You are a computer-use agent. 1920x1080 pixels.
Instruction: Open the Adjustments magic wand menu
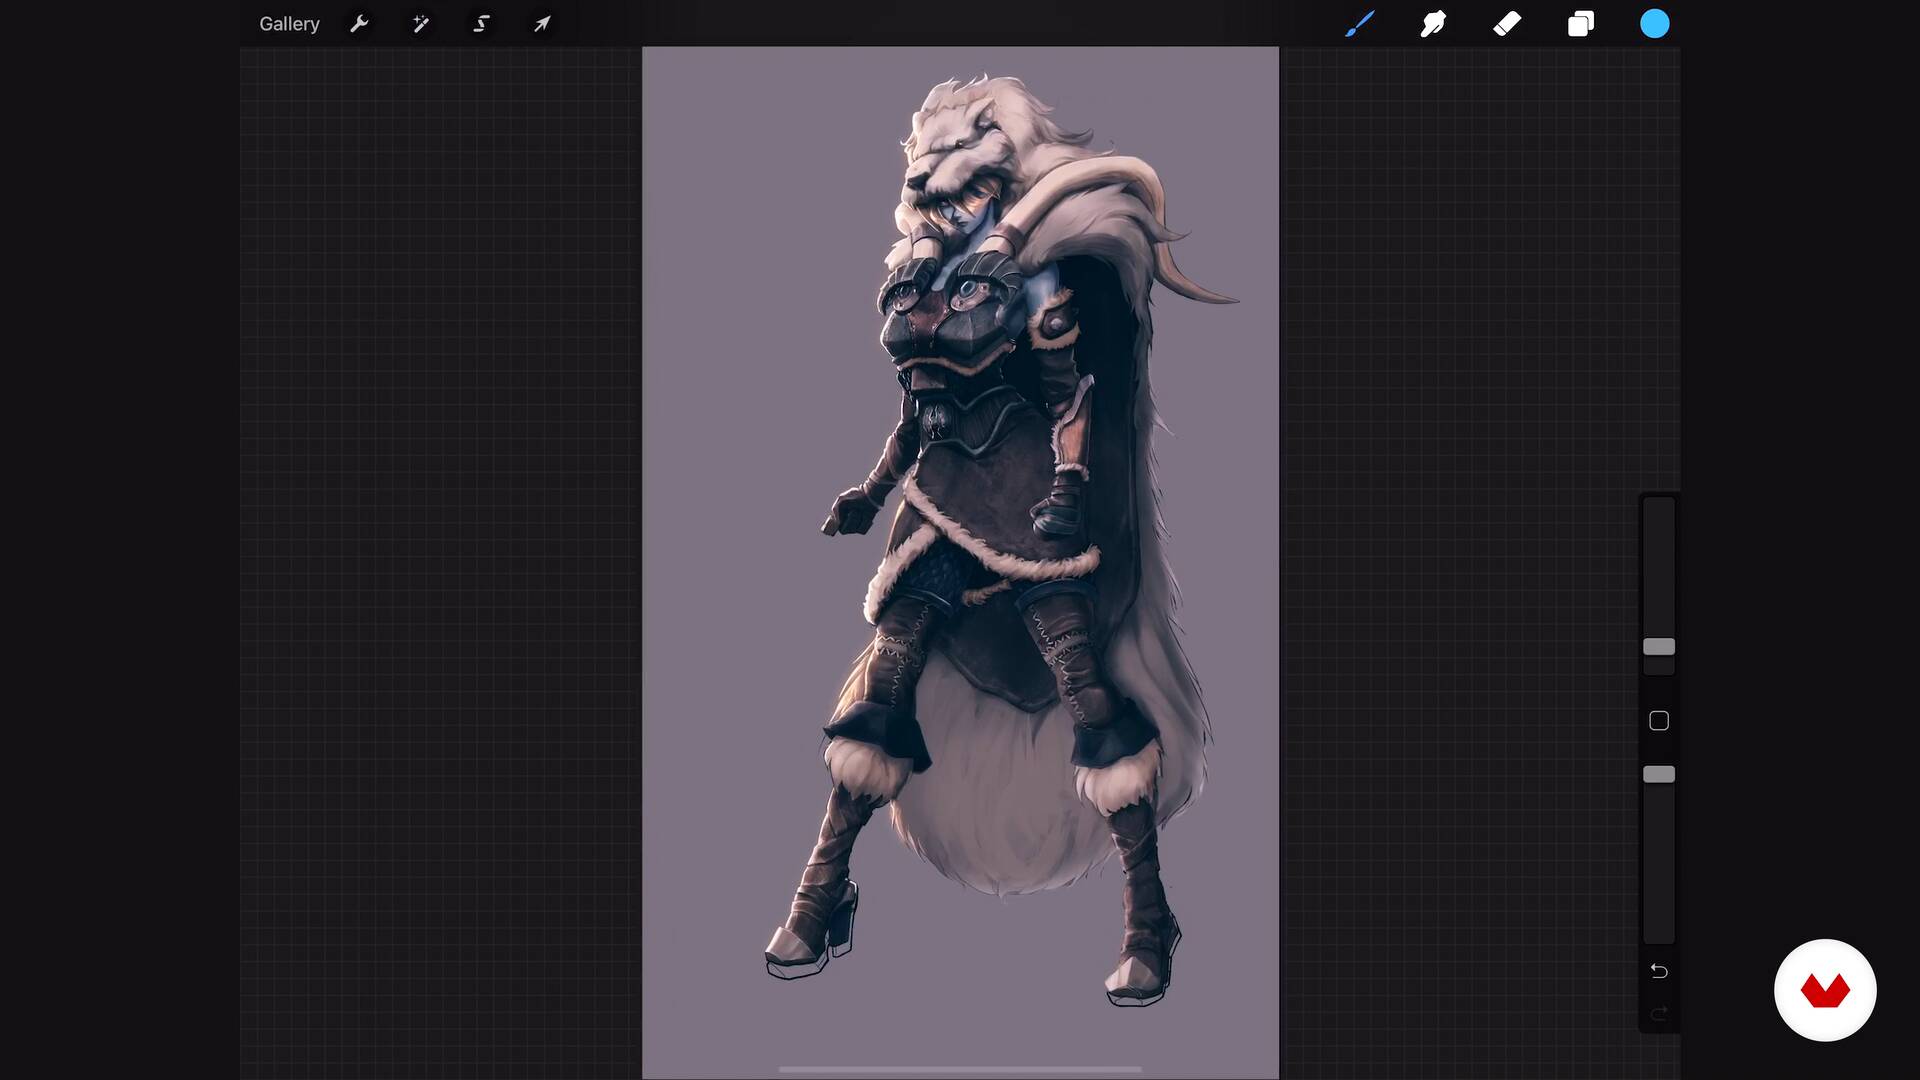pos(420,24)
